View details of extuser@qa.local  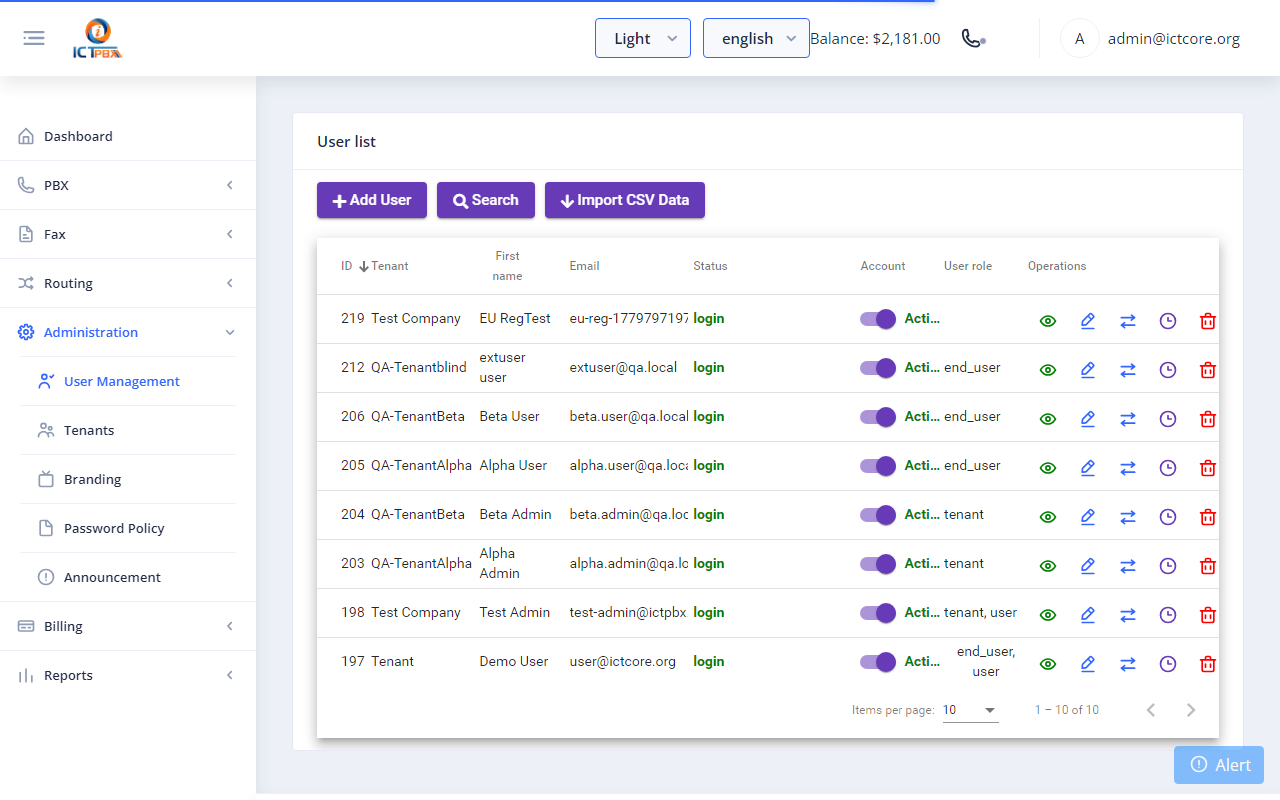coord(1048,370)
